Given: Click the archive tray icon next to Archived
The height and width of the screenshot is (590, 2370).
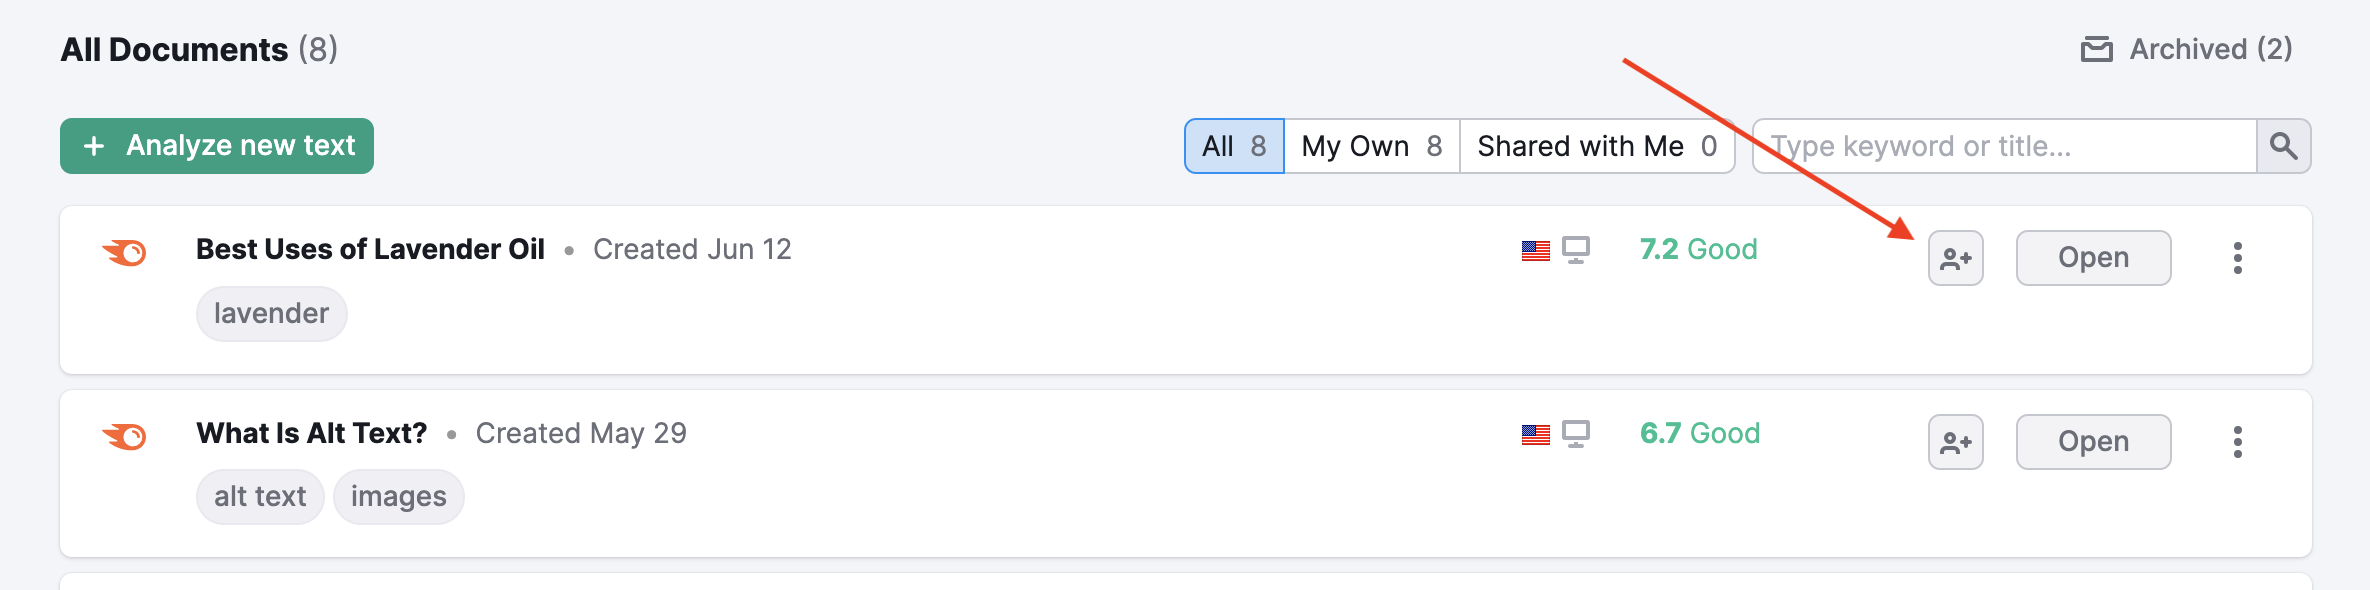Looking at the screenshot, I should (x=2099, y=47).
